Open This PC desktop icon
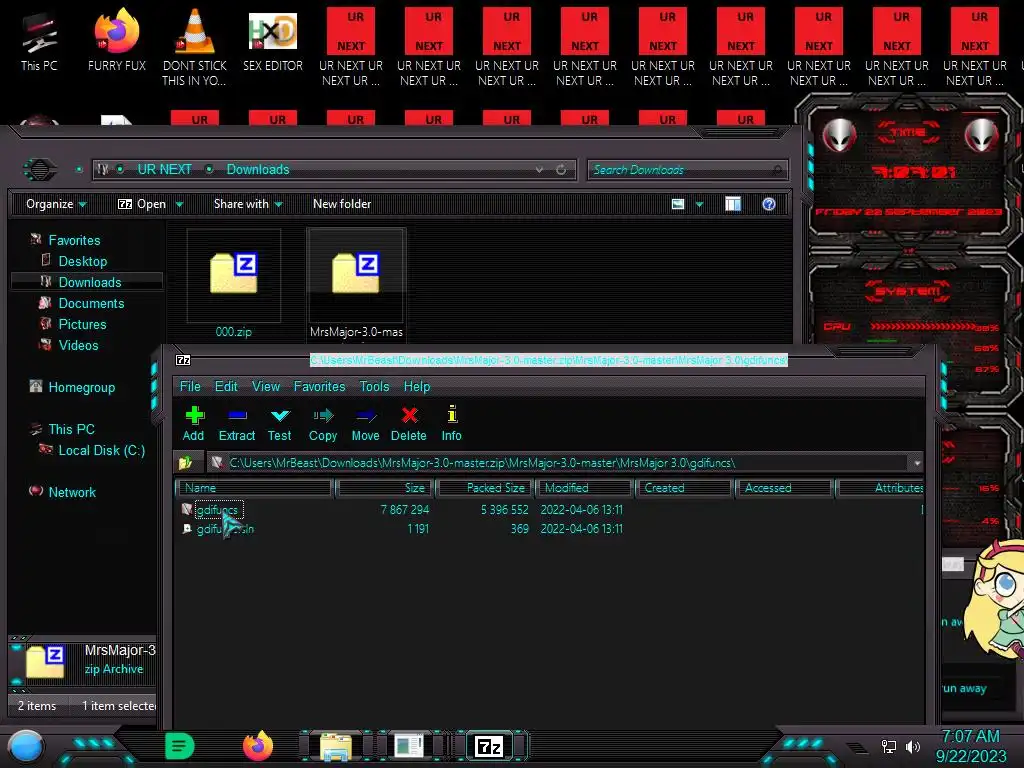The width and height of the screenshot is (1024, 768). (x=39, y=40)
